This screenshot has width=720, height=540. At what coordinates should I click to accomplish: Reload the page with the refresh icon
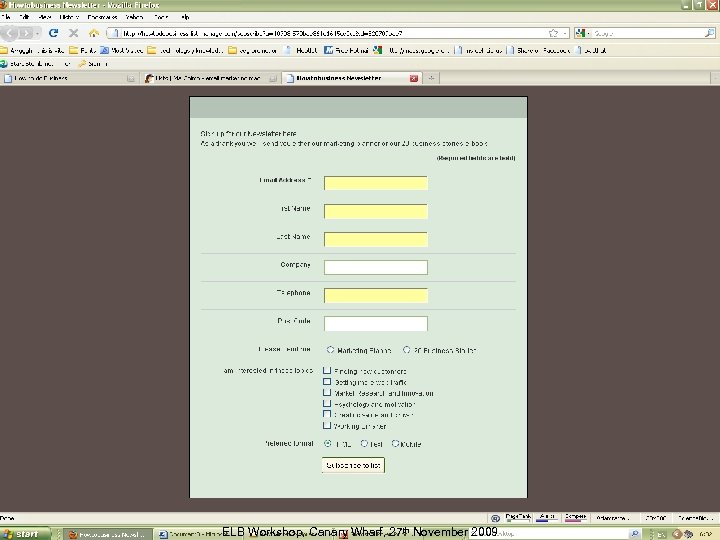(53, 33)
